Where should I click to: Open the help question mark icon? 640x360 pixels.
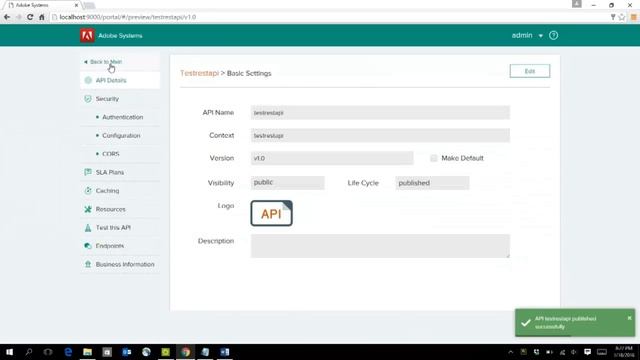coord(553,36)
